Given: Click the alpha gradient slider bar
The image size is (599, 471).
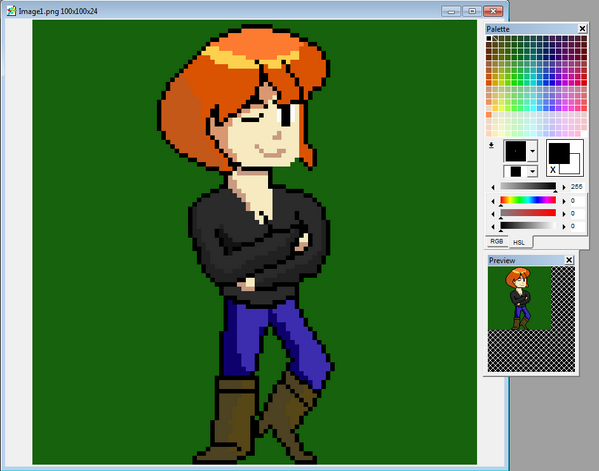Looking at the screenshot, I should (x=528, y=186).
